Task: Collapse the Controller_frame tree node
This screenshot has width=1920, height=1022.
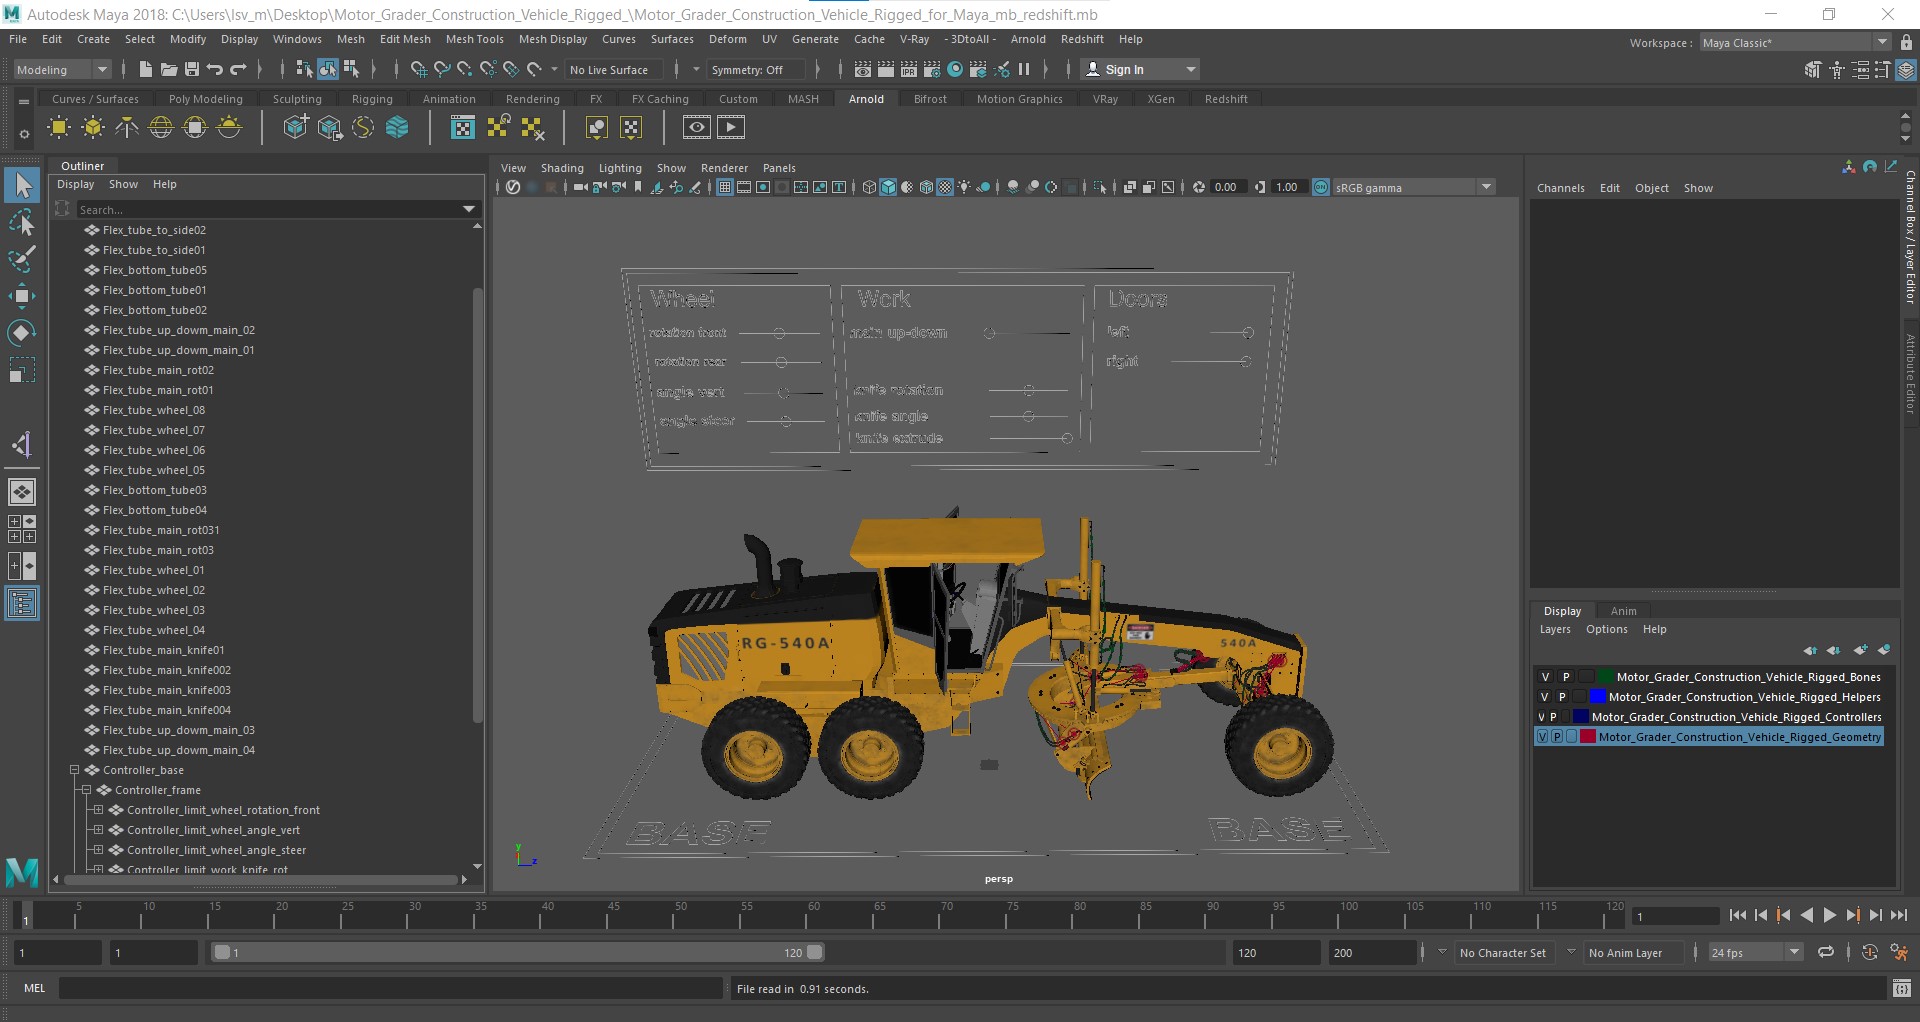Action: click(x=86, y=790)
